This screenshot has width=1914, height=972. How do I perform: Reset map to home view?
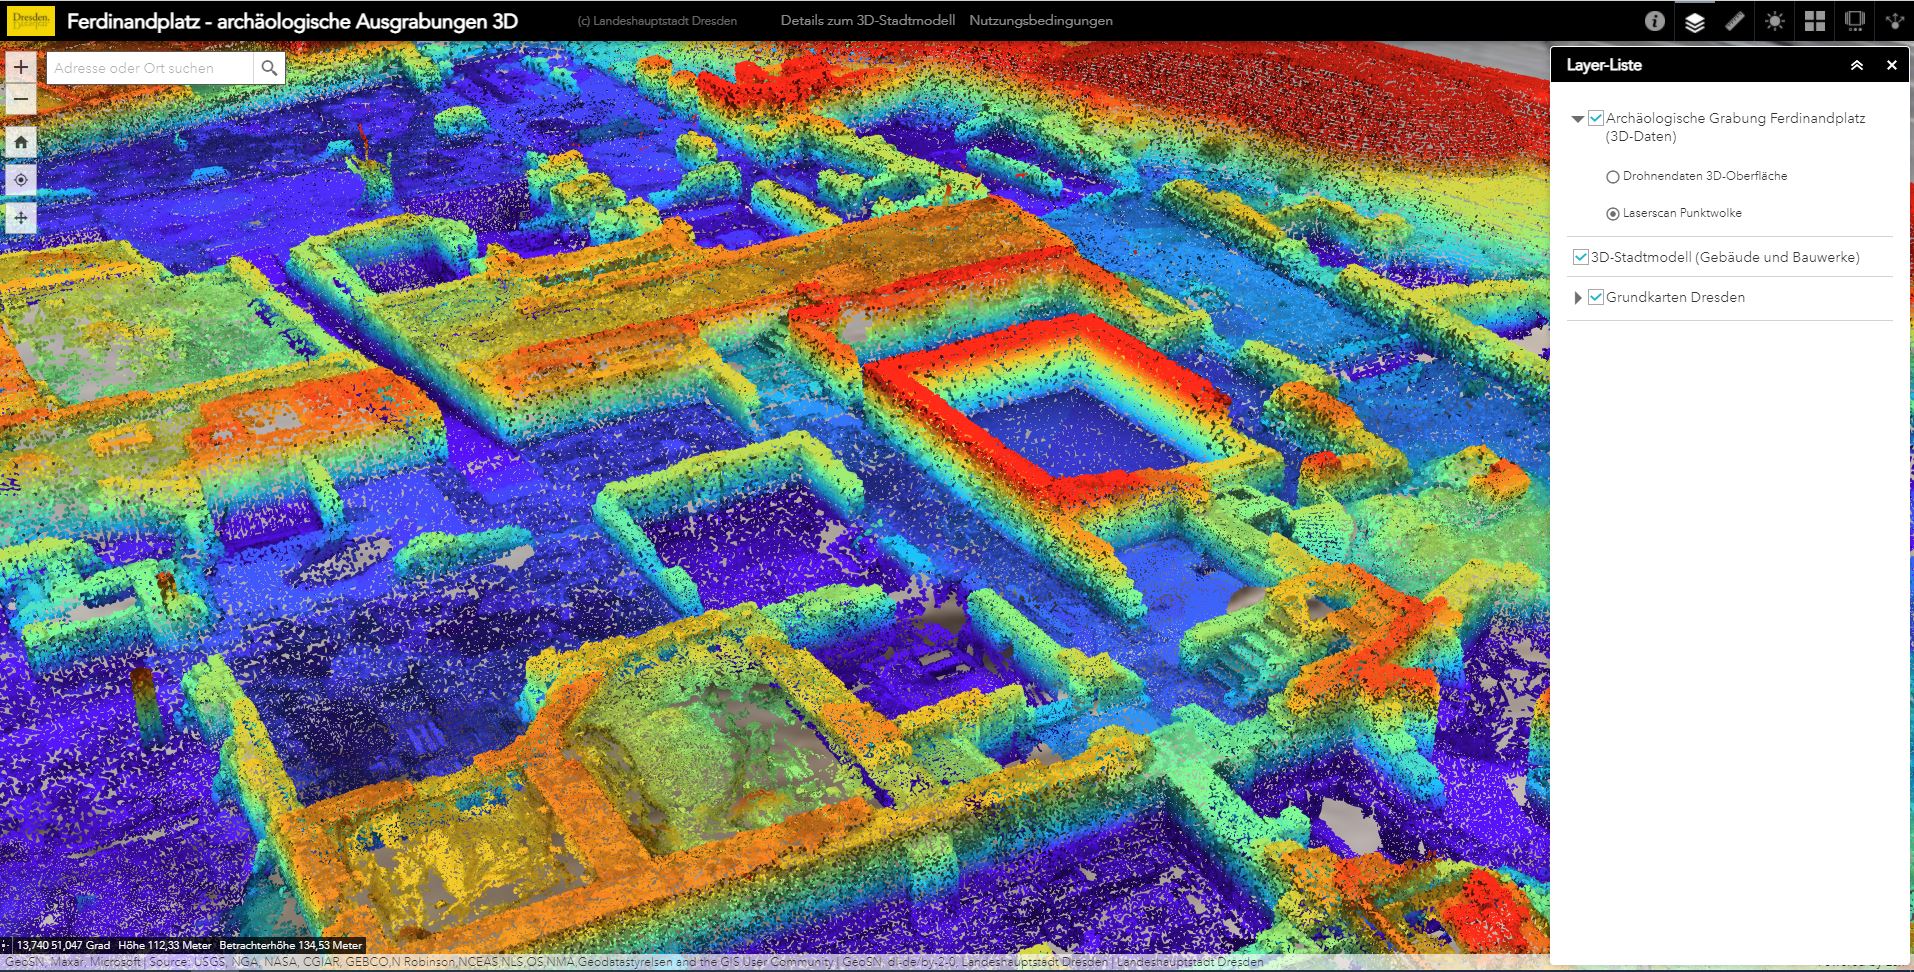point(21,142)
